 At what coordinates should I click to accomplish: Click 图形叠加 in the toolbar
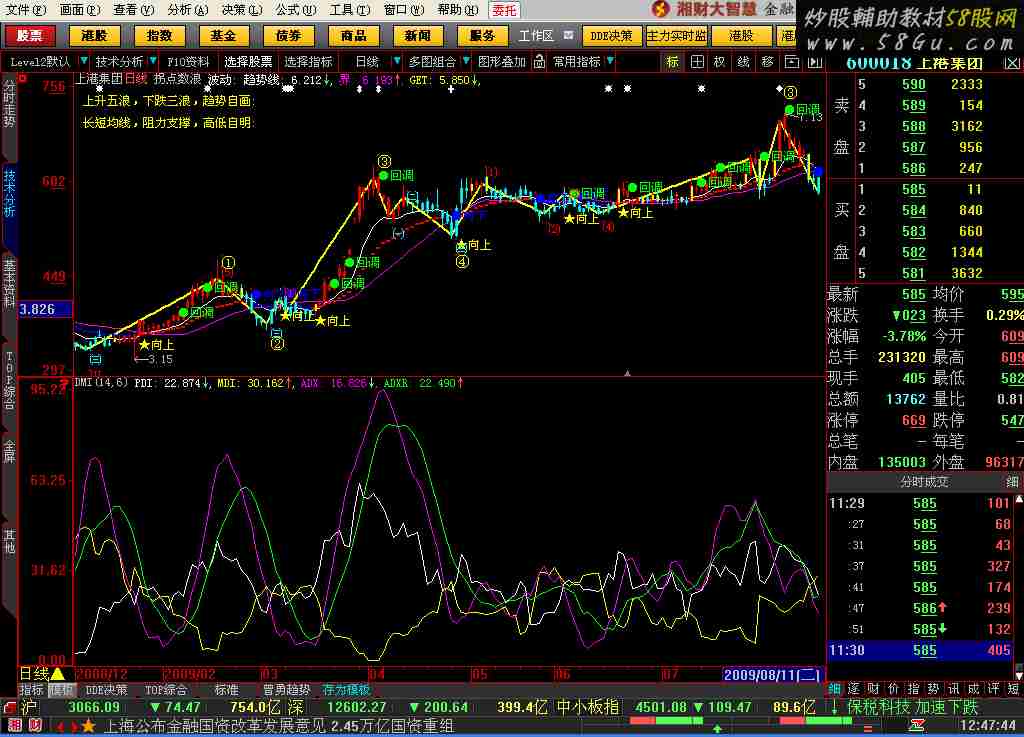pos(502,61)
